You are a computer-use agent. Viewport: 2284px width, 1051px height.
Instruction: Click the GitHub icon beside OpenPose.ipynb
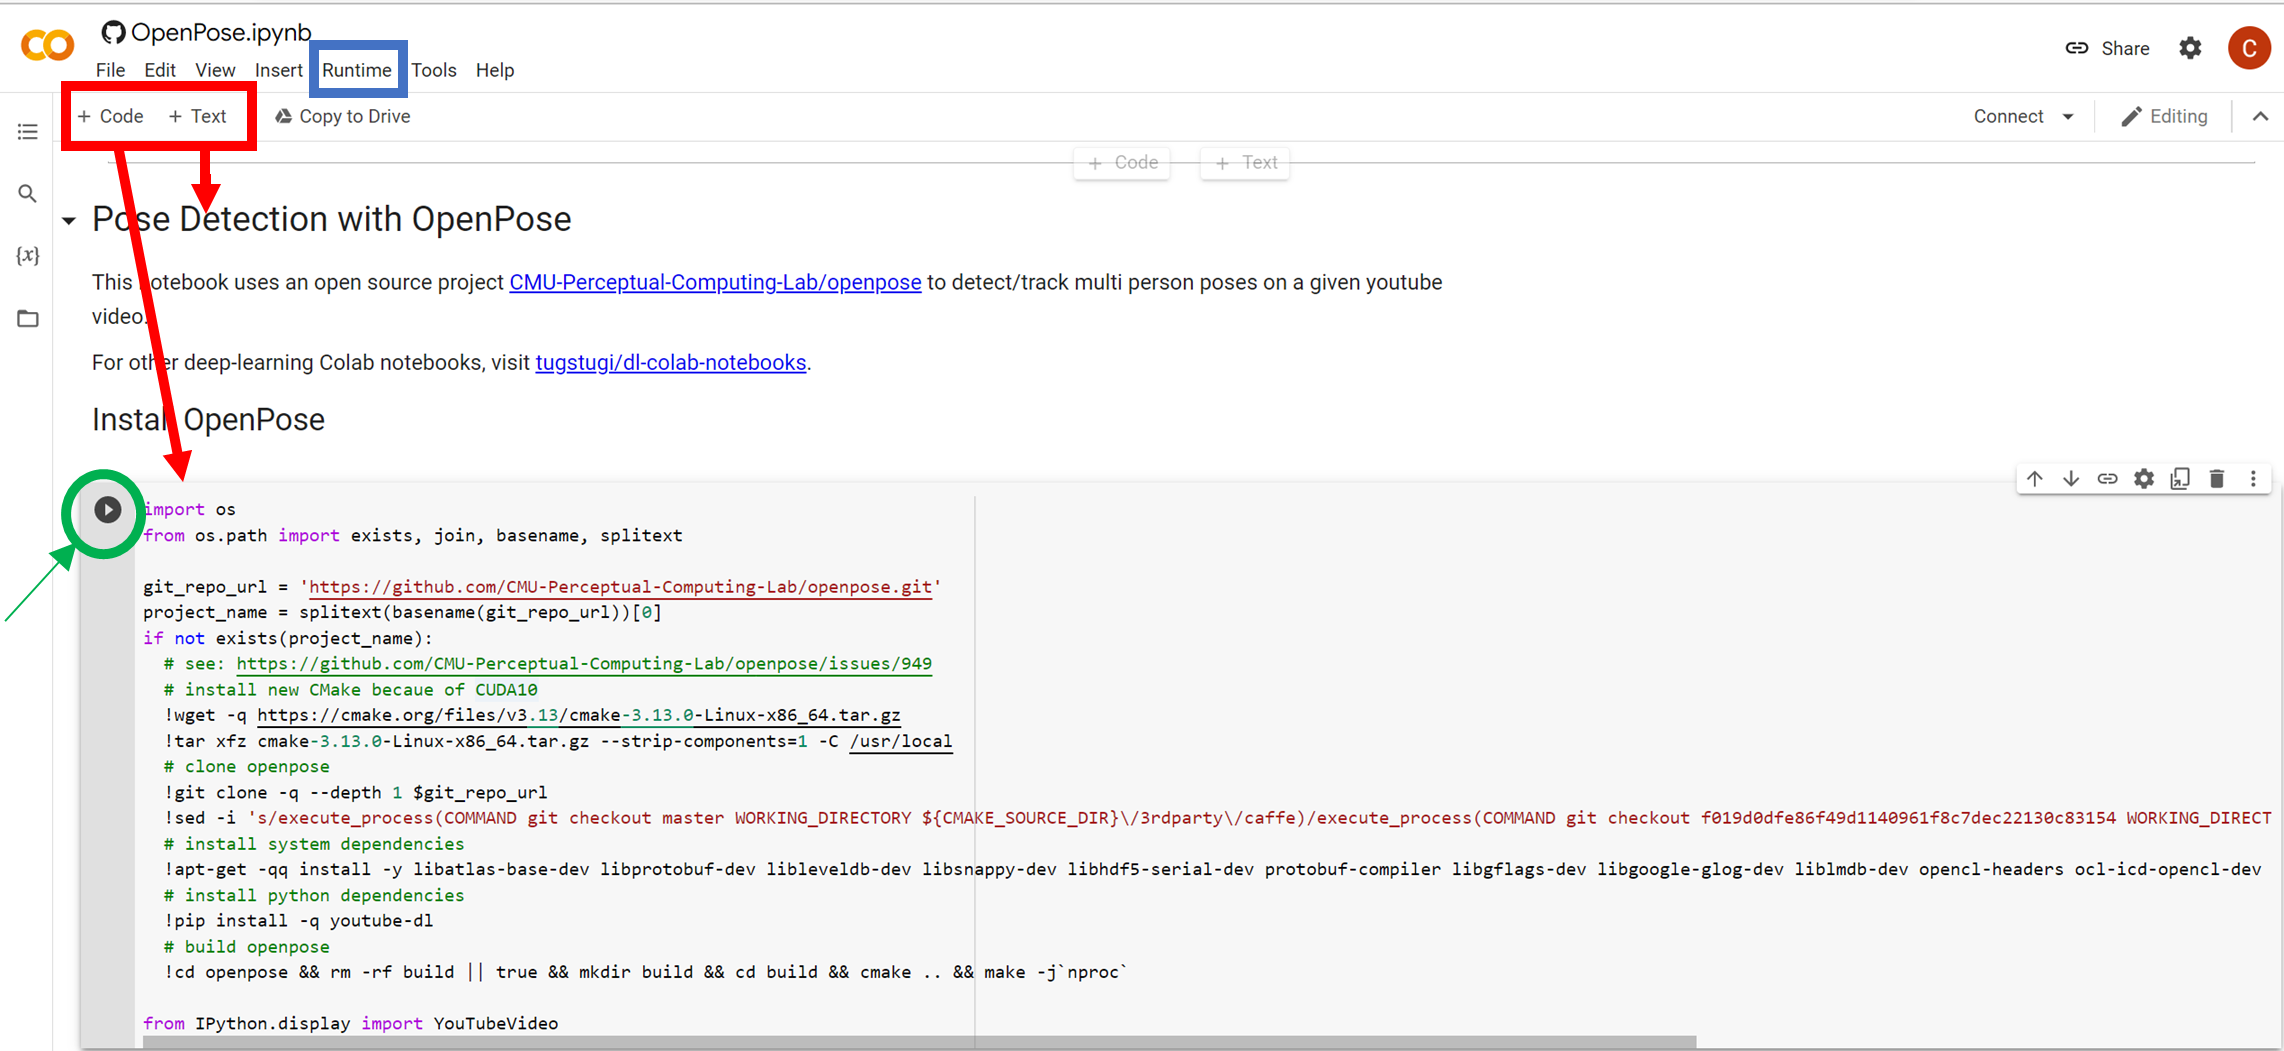[113, 32]
